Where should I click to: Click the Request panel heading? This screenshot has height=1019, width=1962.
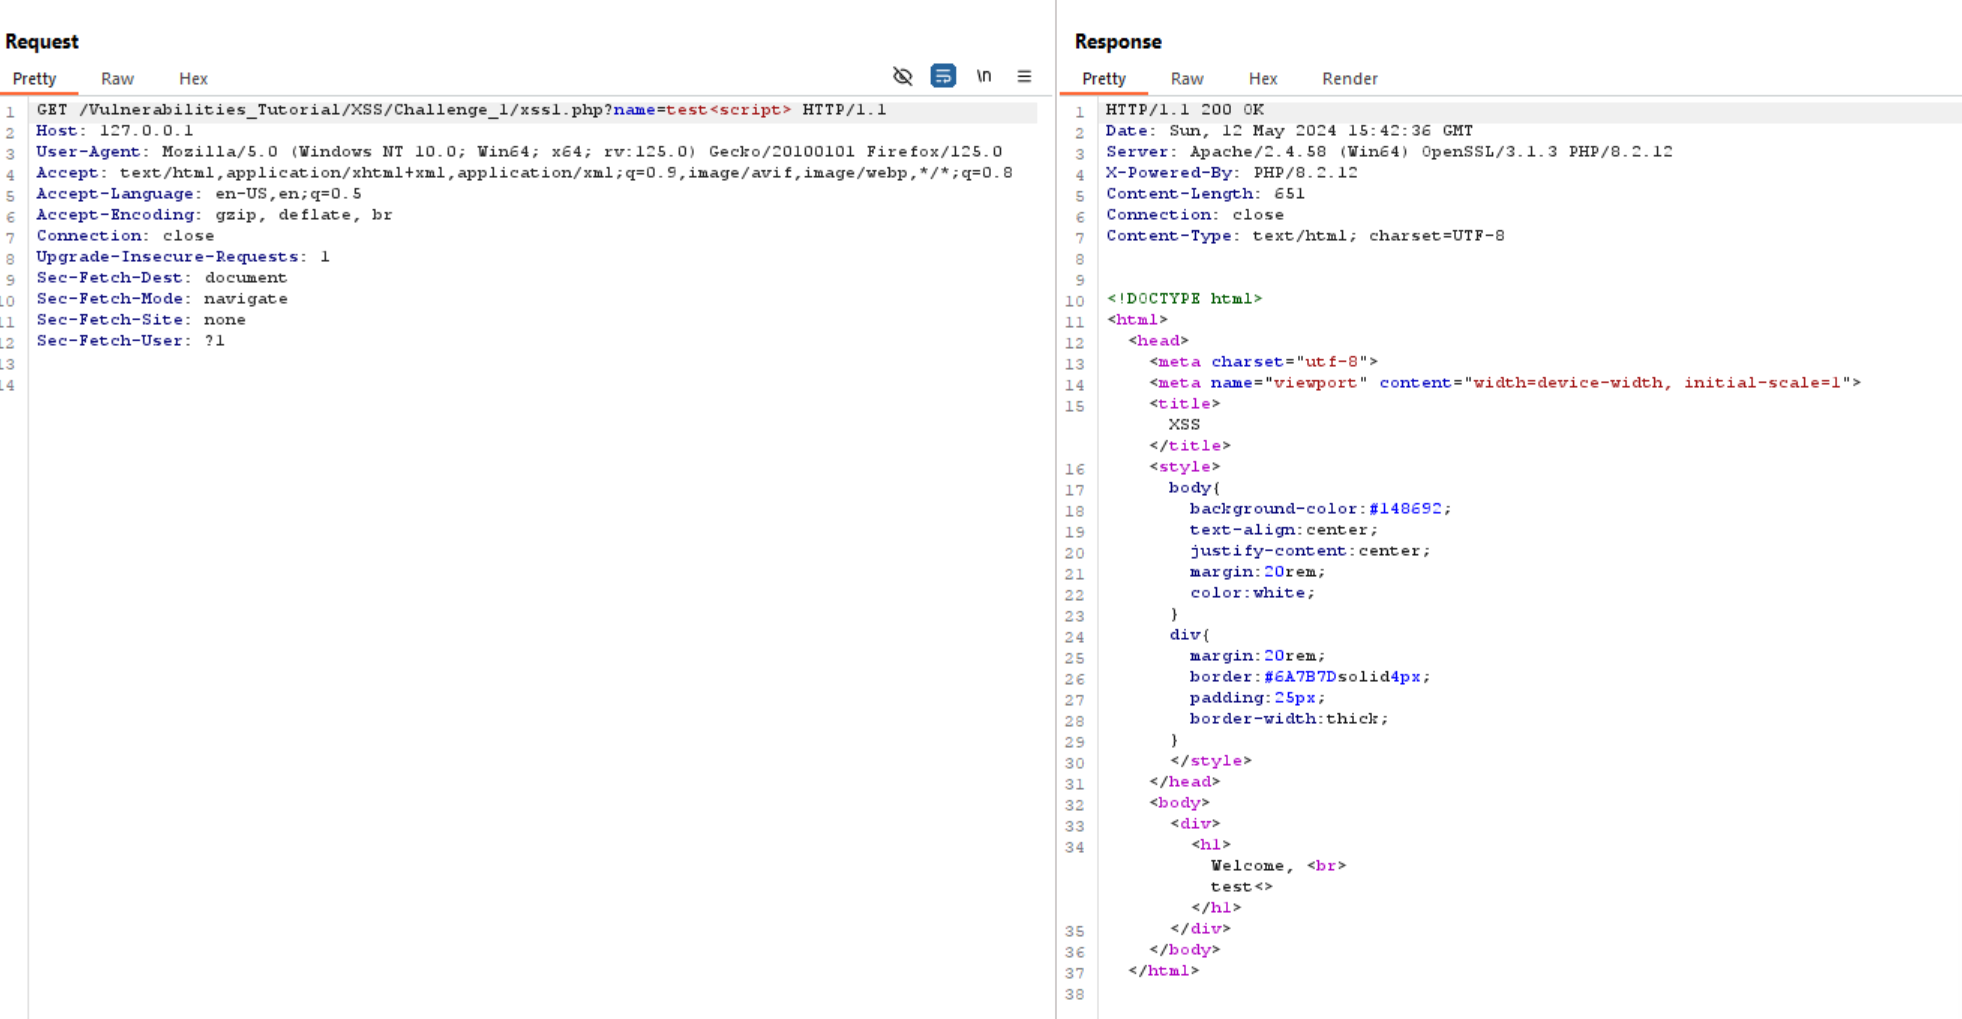pyautogui.click(x=42, y=42)
